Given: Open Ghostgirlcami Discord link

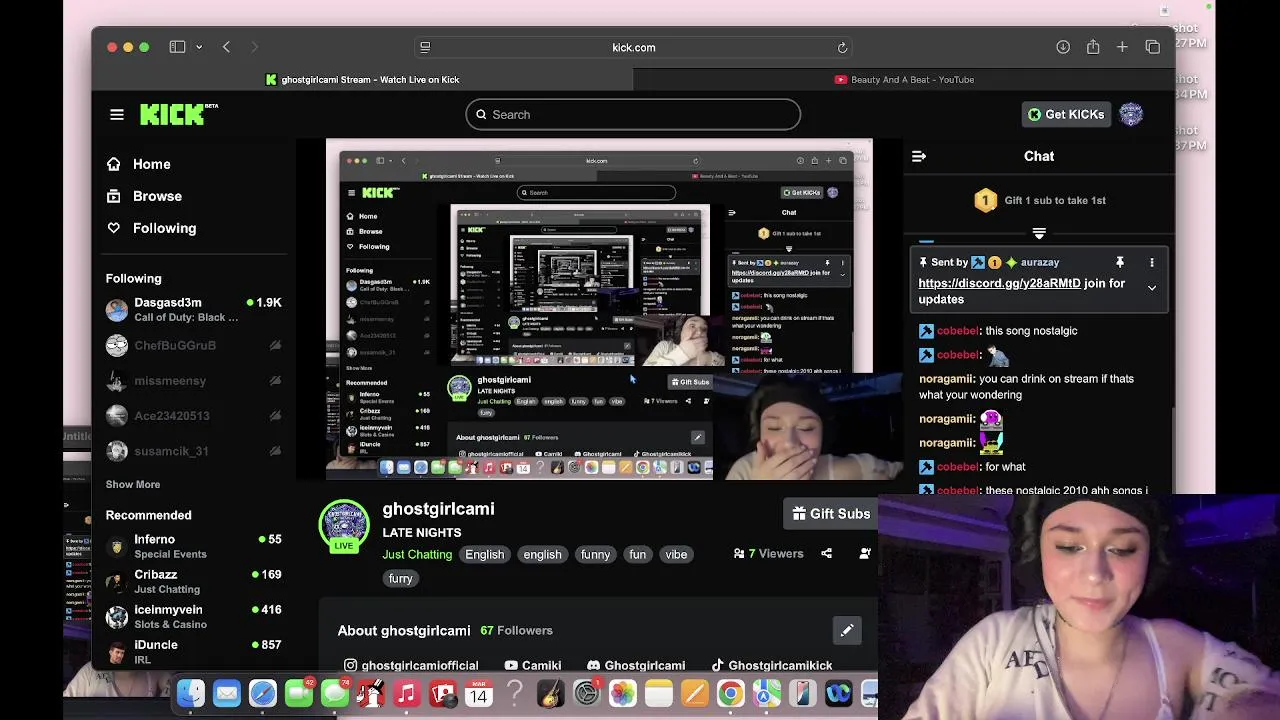Looking at the screenshot, I should pos(635,665).
